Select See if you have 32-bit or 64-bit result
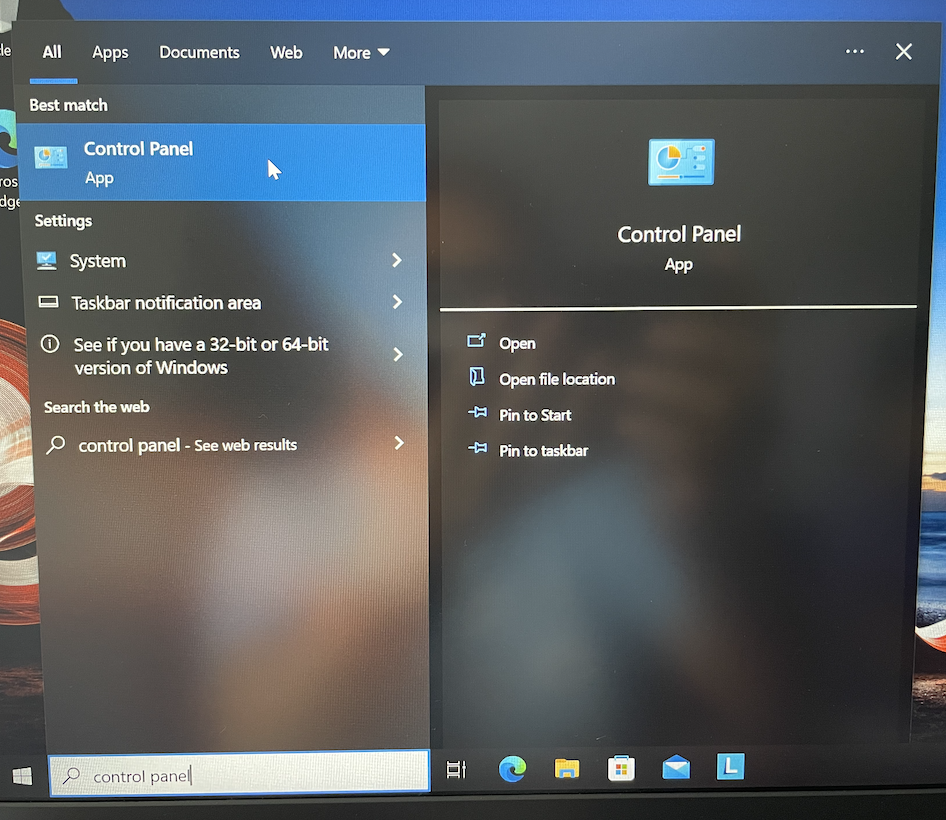This screenshot has width=946, height=820. click(x=221, y=355)
